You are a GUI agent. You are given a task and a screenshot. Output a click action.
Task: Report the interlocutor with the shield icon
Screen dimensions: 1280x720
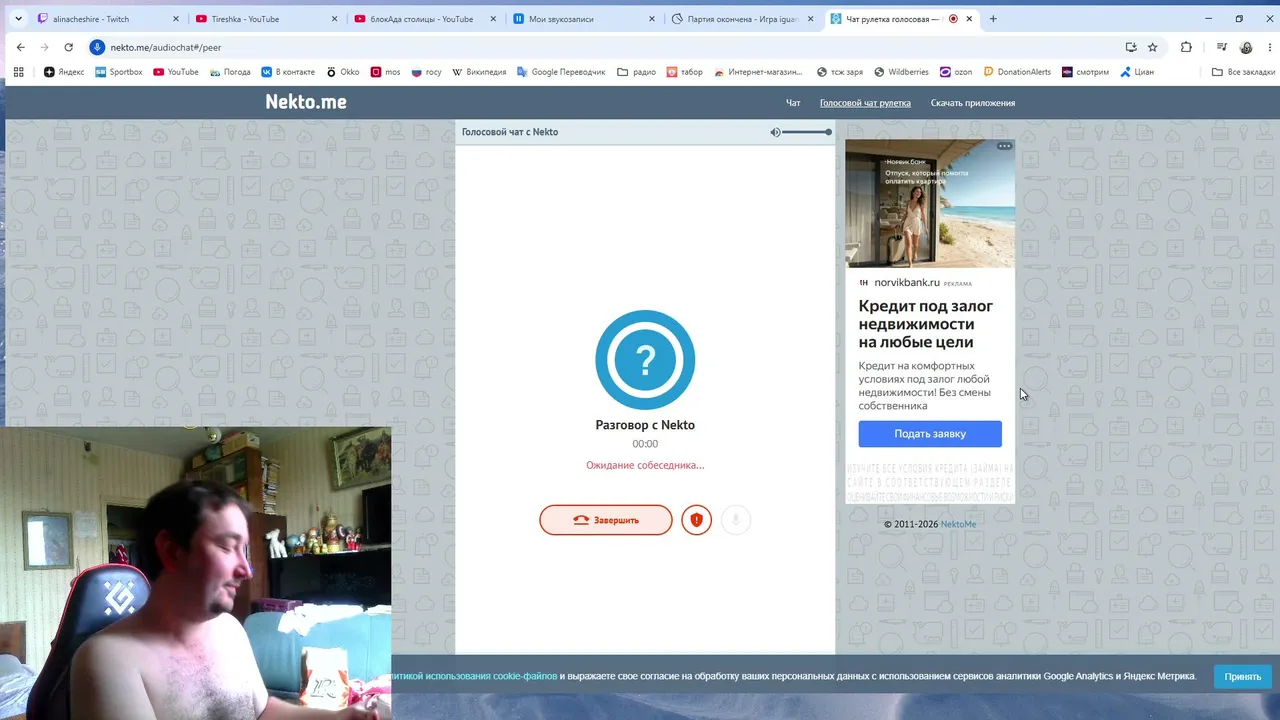coord(697,520)
